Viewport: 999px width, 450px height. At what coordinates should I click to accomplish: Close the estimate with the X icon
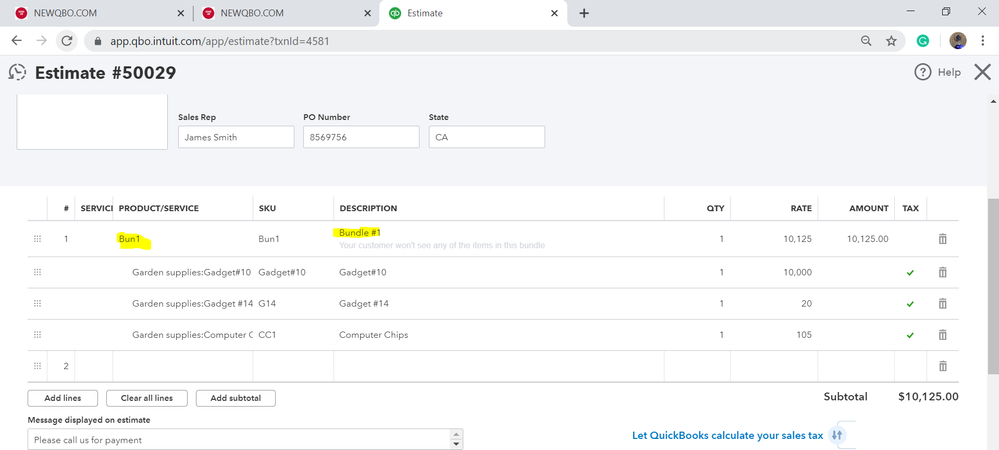[982, 72]
